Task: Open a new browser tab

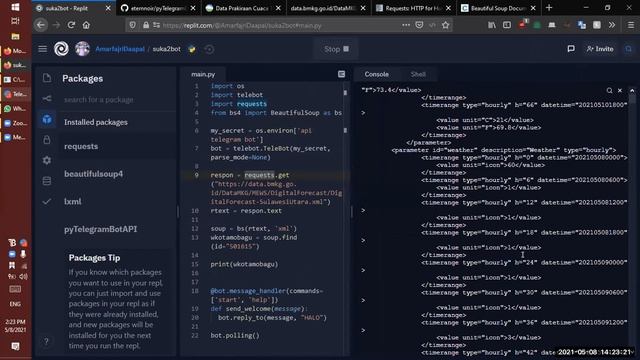Action: [x=549, y=8]
